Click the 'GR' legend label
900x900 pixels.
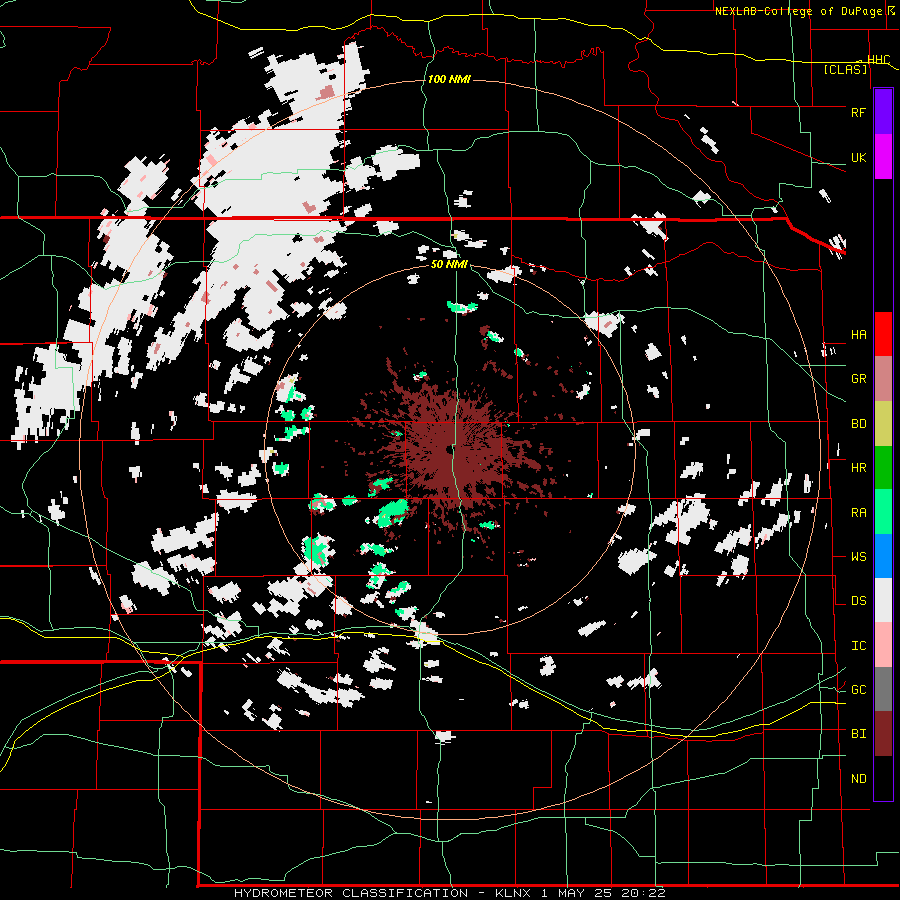(858, 379)
